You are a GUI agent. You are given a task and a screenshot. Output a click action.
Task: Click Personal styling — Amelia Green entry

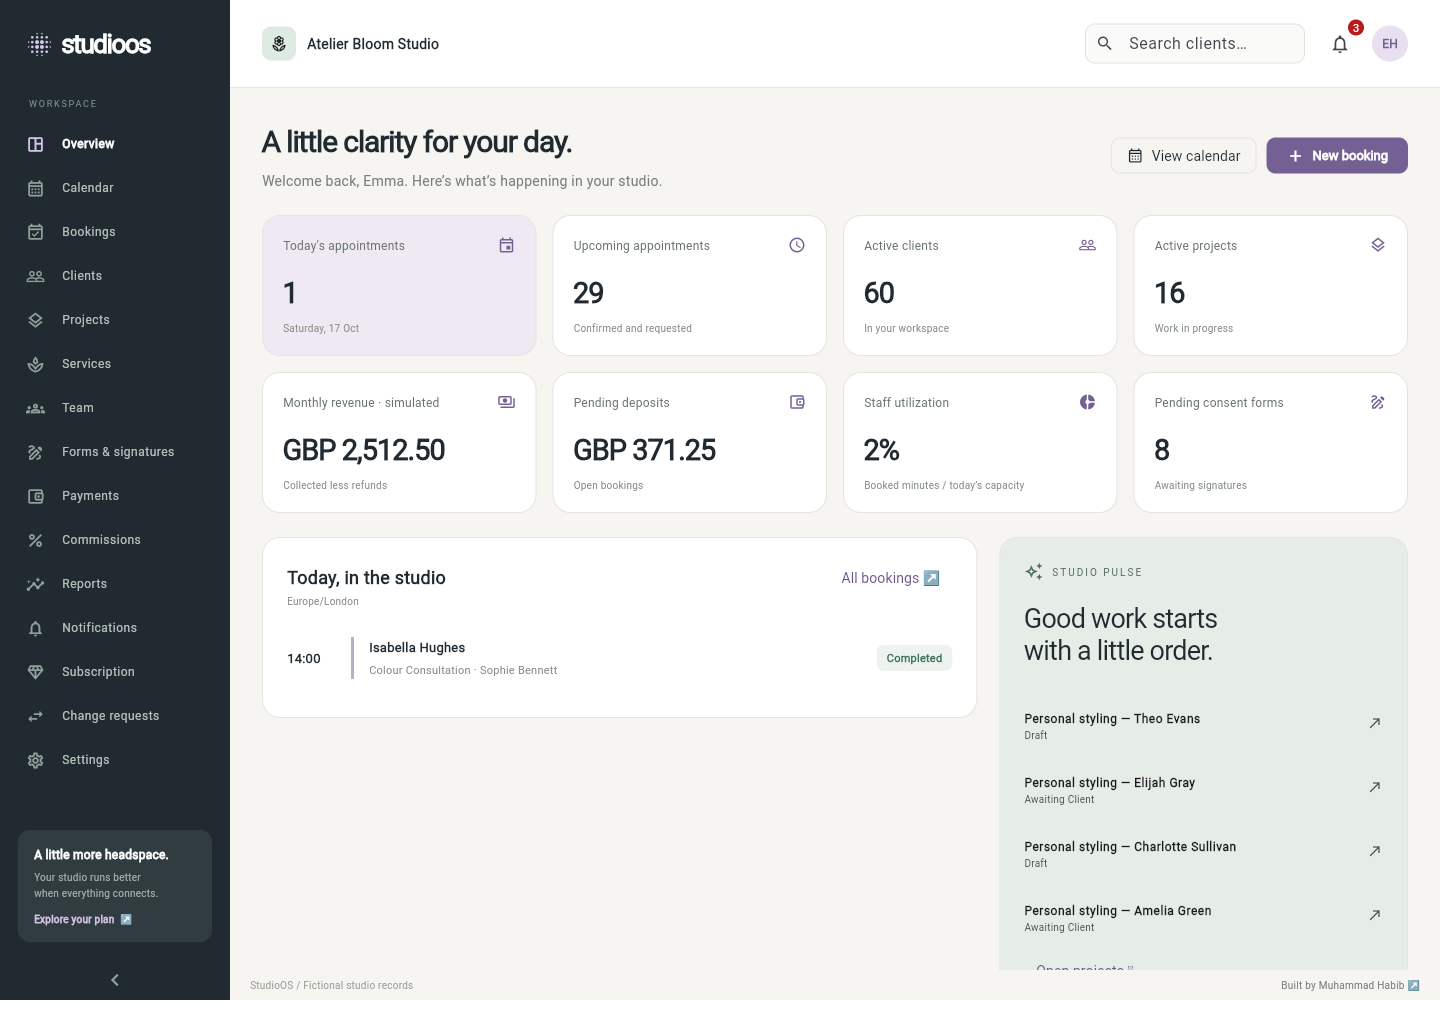1203,918
